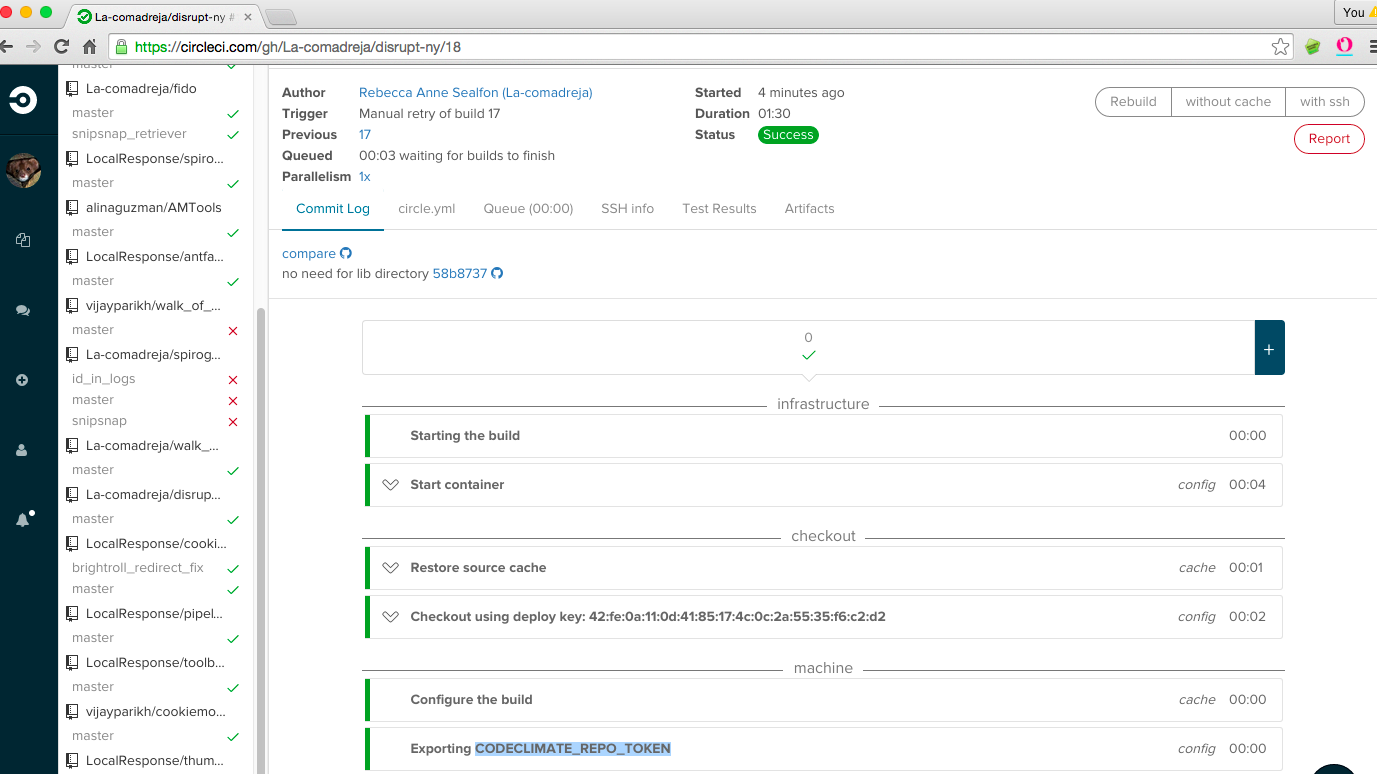Open the notifications bell icon

[x=23, y=519]
